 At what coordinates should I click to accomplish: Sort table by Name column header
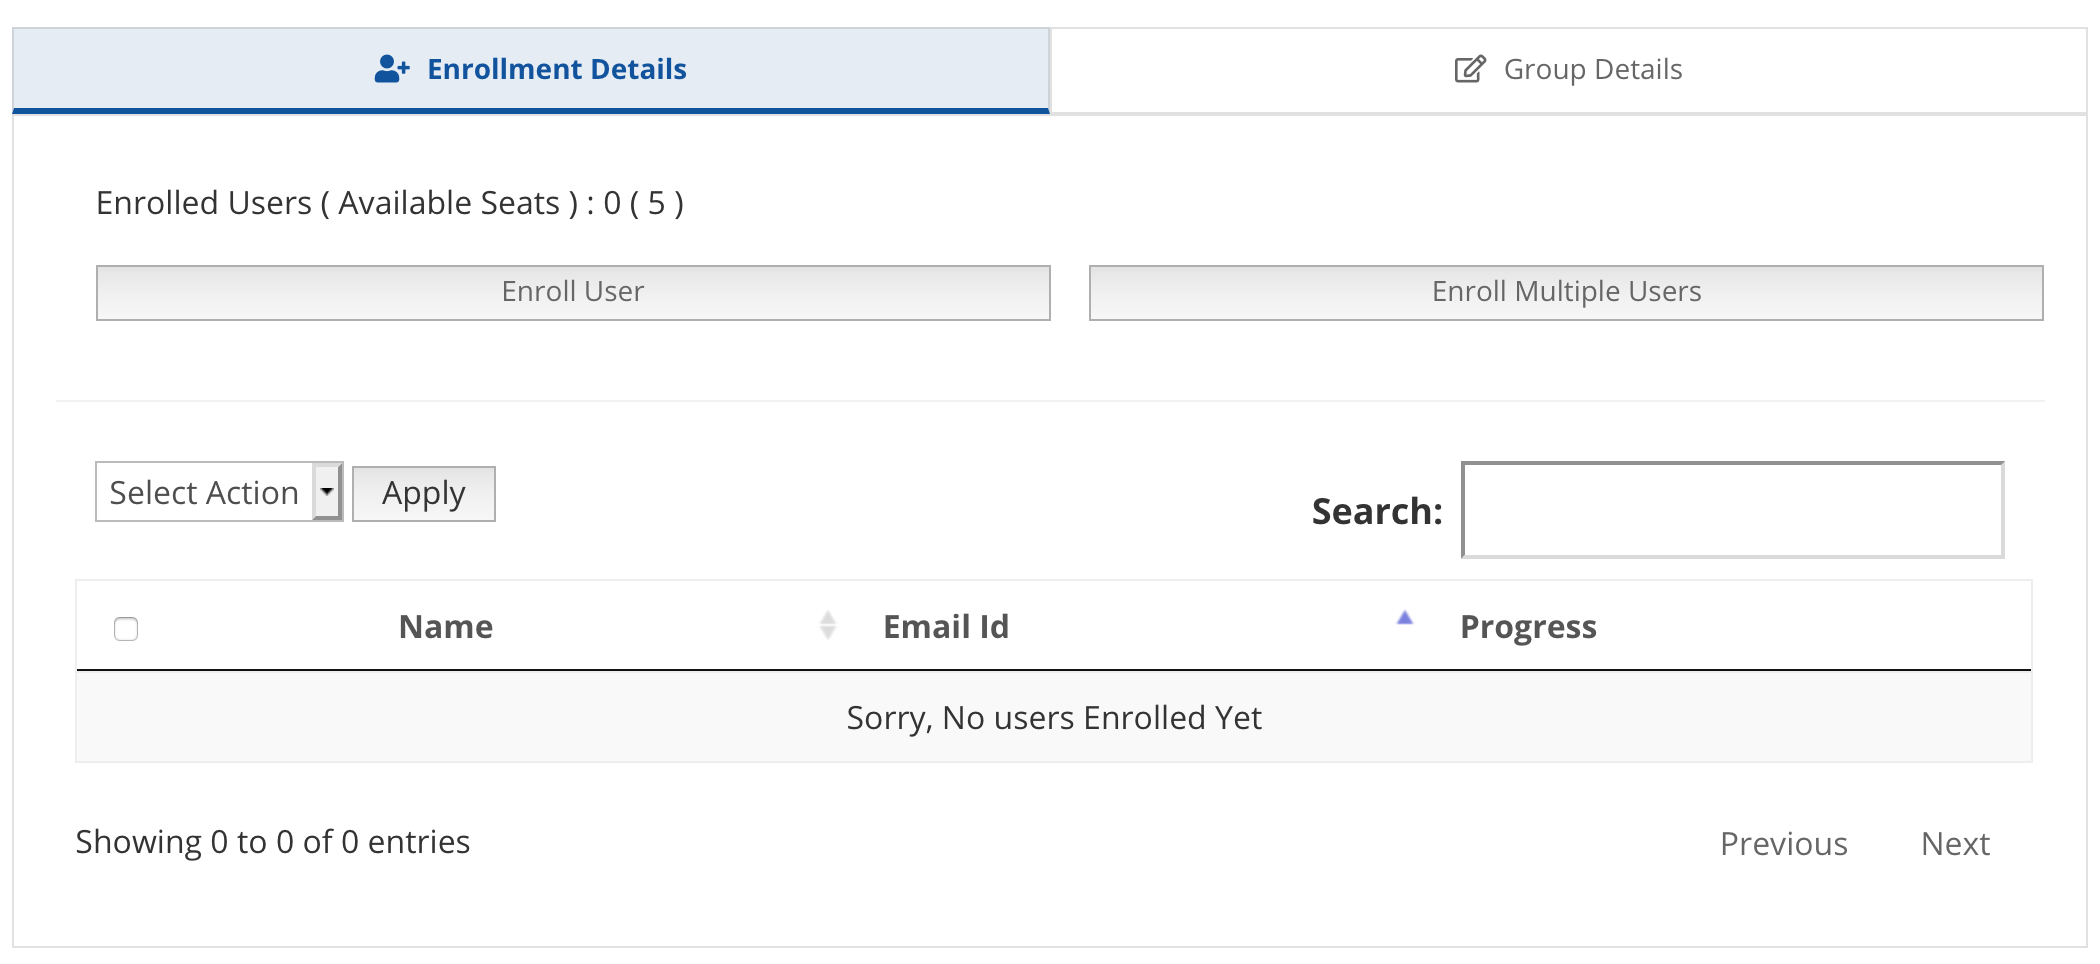pyautogui.click(x=446, y=626)
